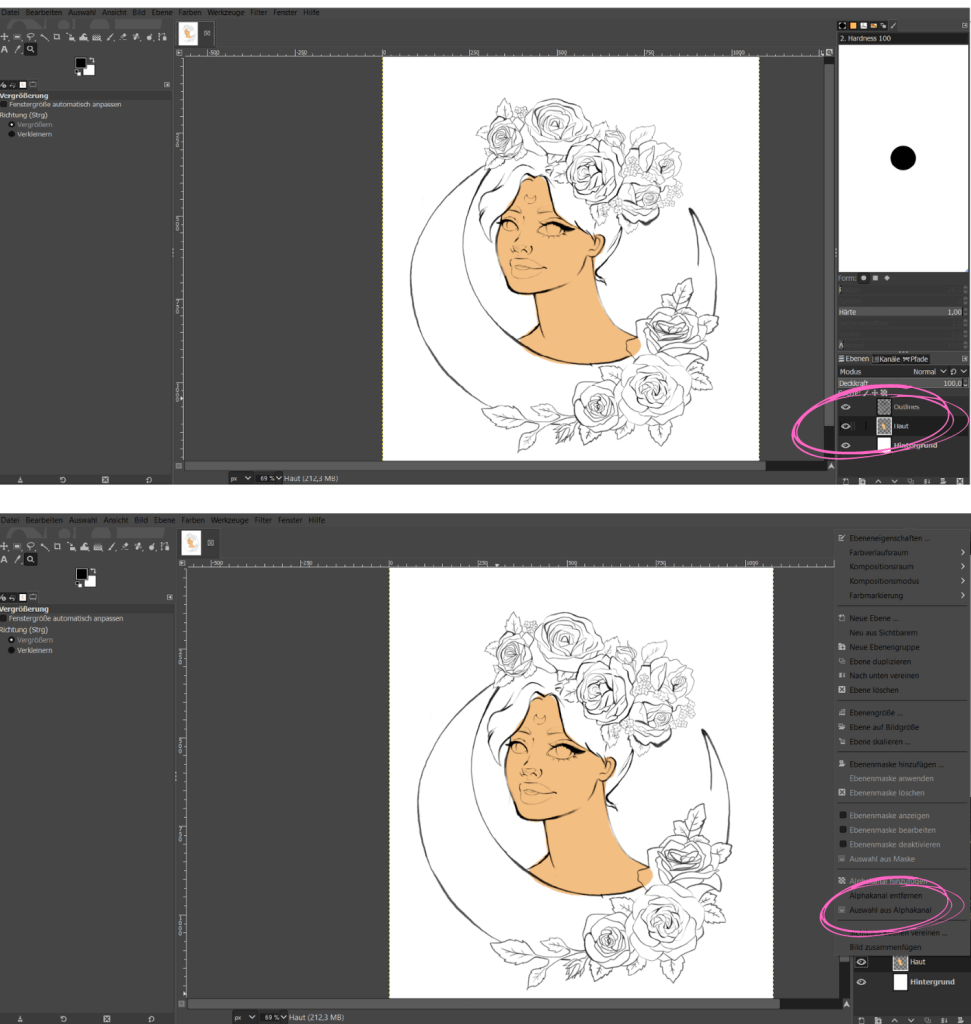The width and height of the screenshot is (971, 1024).
Task: Choose Auswahl aus Alphakanal from context menu
Action: coord(890,910)
